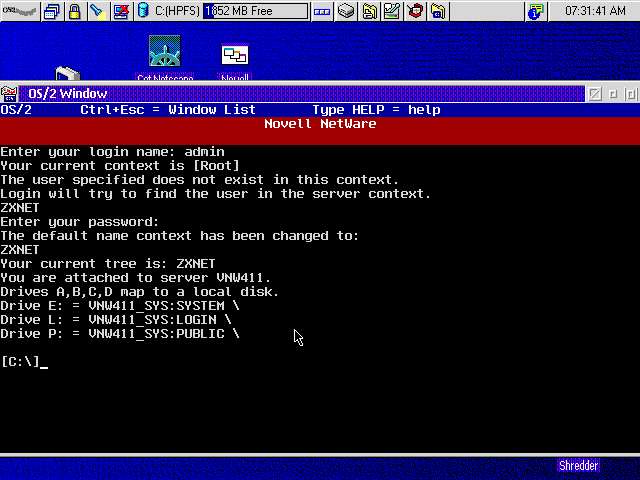The height and width of the screenshot is (480, 640).
Task: Click the 'Drive E: = VNW411_SYS:SYSTEM' line
Action: 120,306
